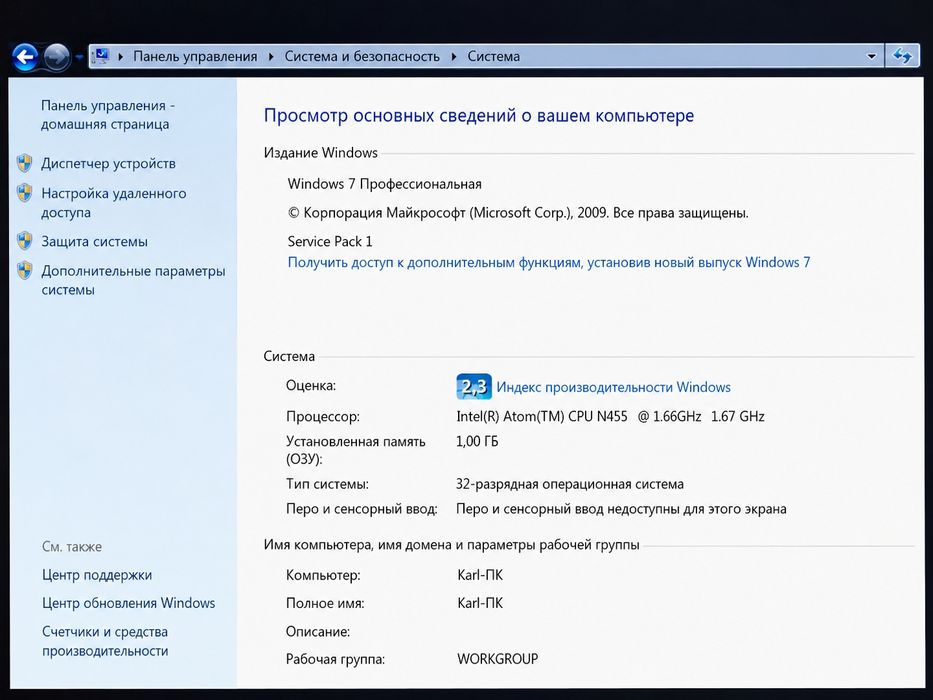The width and height of the screenshot is (933, 700).
Task: Click Karl-ПК next to Компьютер
Action: 480,575
